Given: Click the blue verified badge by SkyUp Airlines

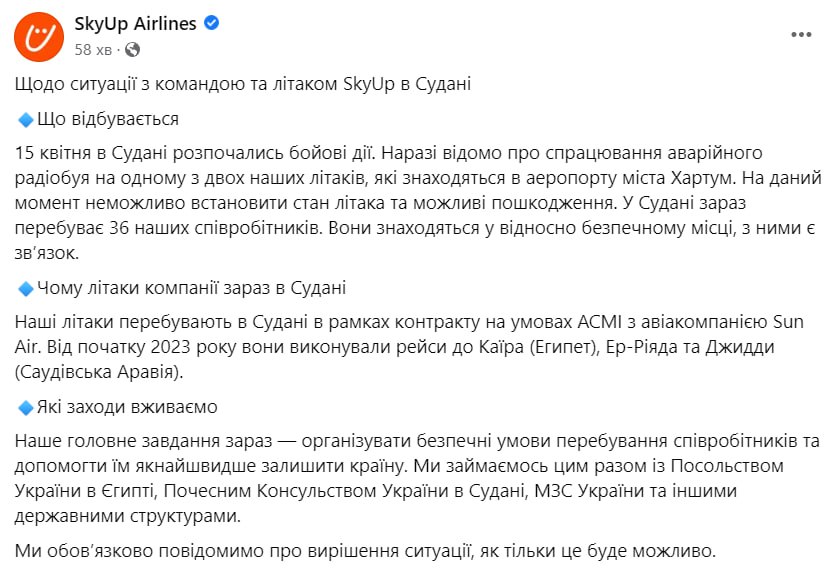Looking at the screenshot, I should [x=213, y=24].
